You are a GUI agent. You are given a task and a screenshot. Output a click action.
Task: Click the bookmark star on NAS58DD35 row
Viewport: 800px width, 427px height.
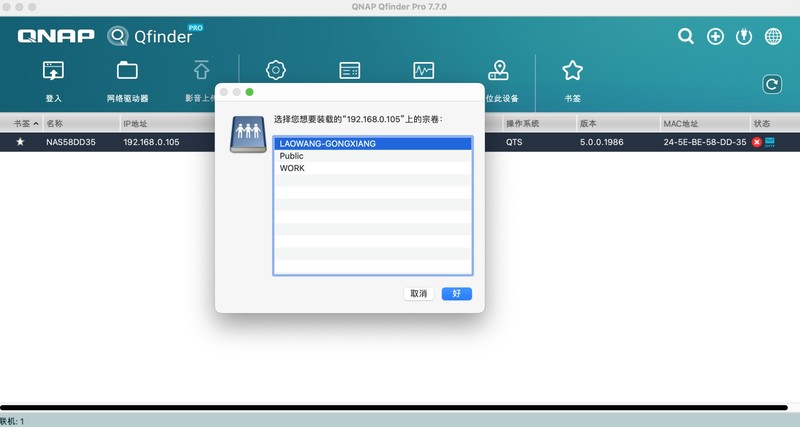[x=20, y=142]
